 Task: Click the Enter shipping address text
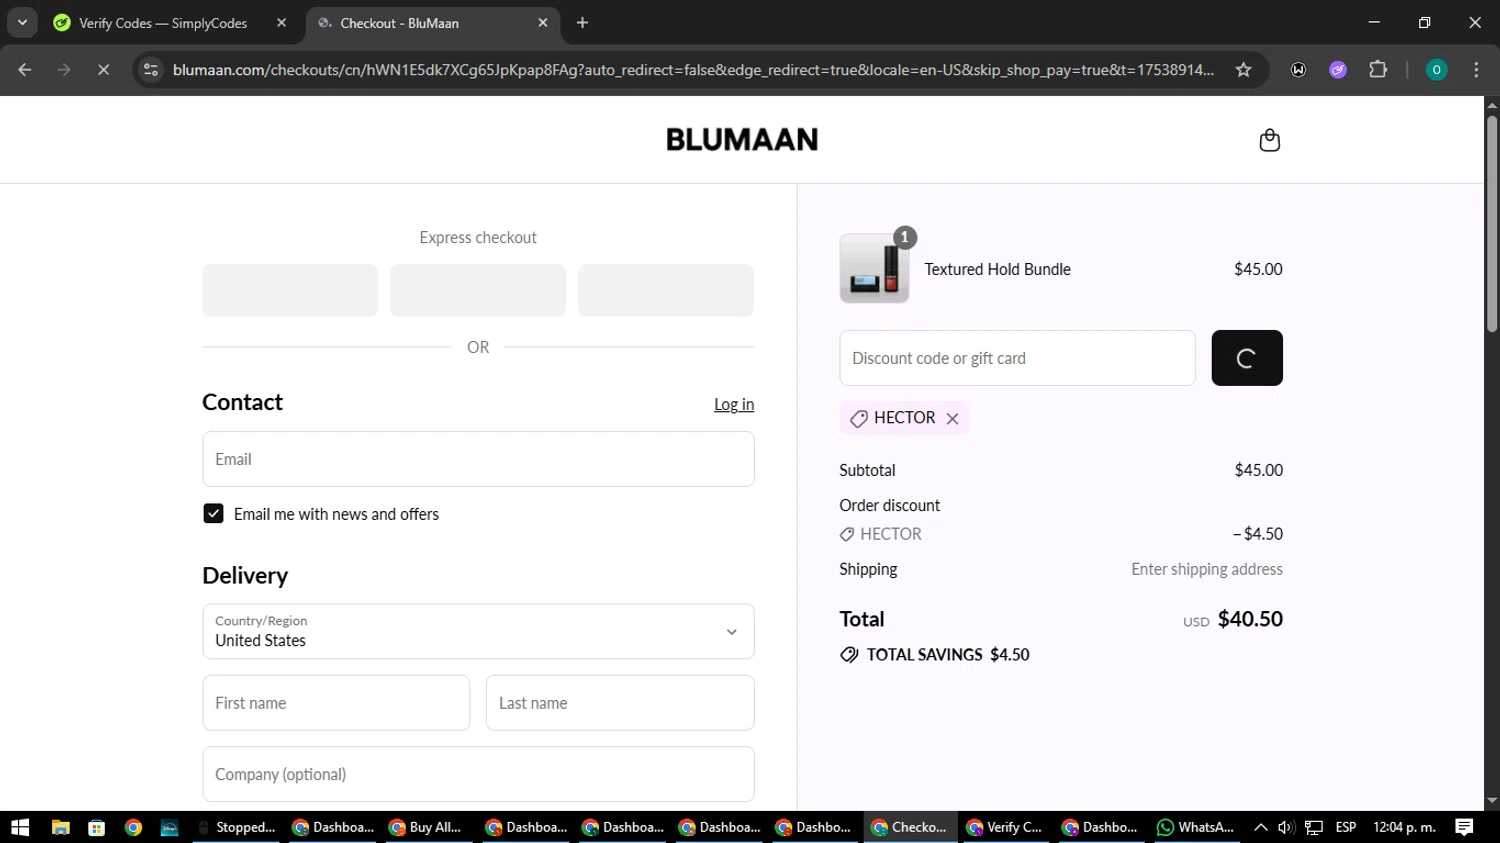pos(1207,569)
